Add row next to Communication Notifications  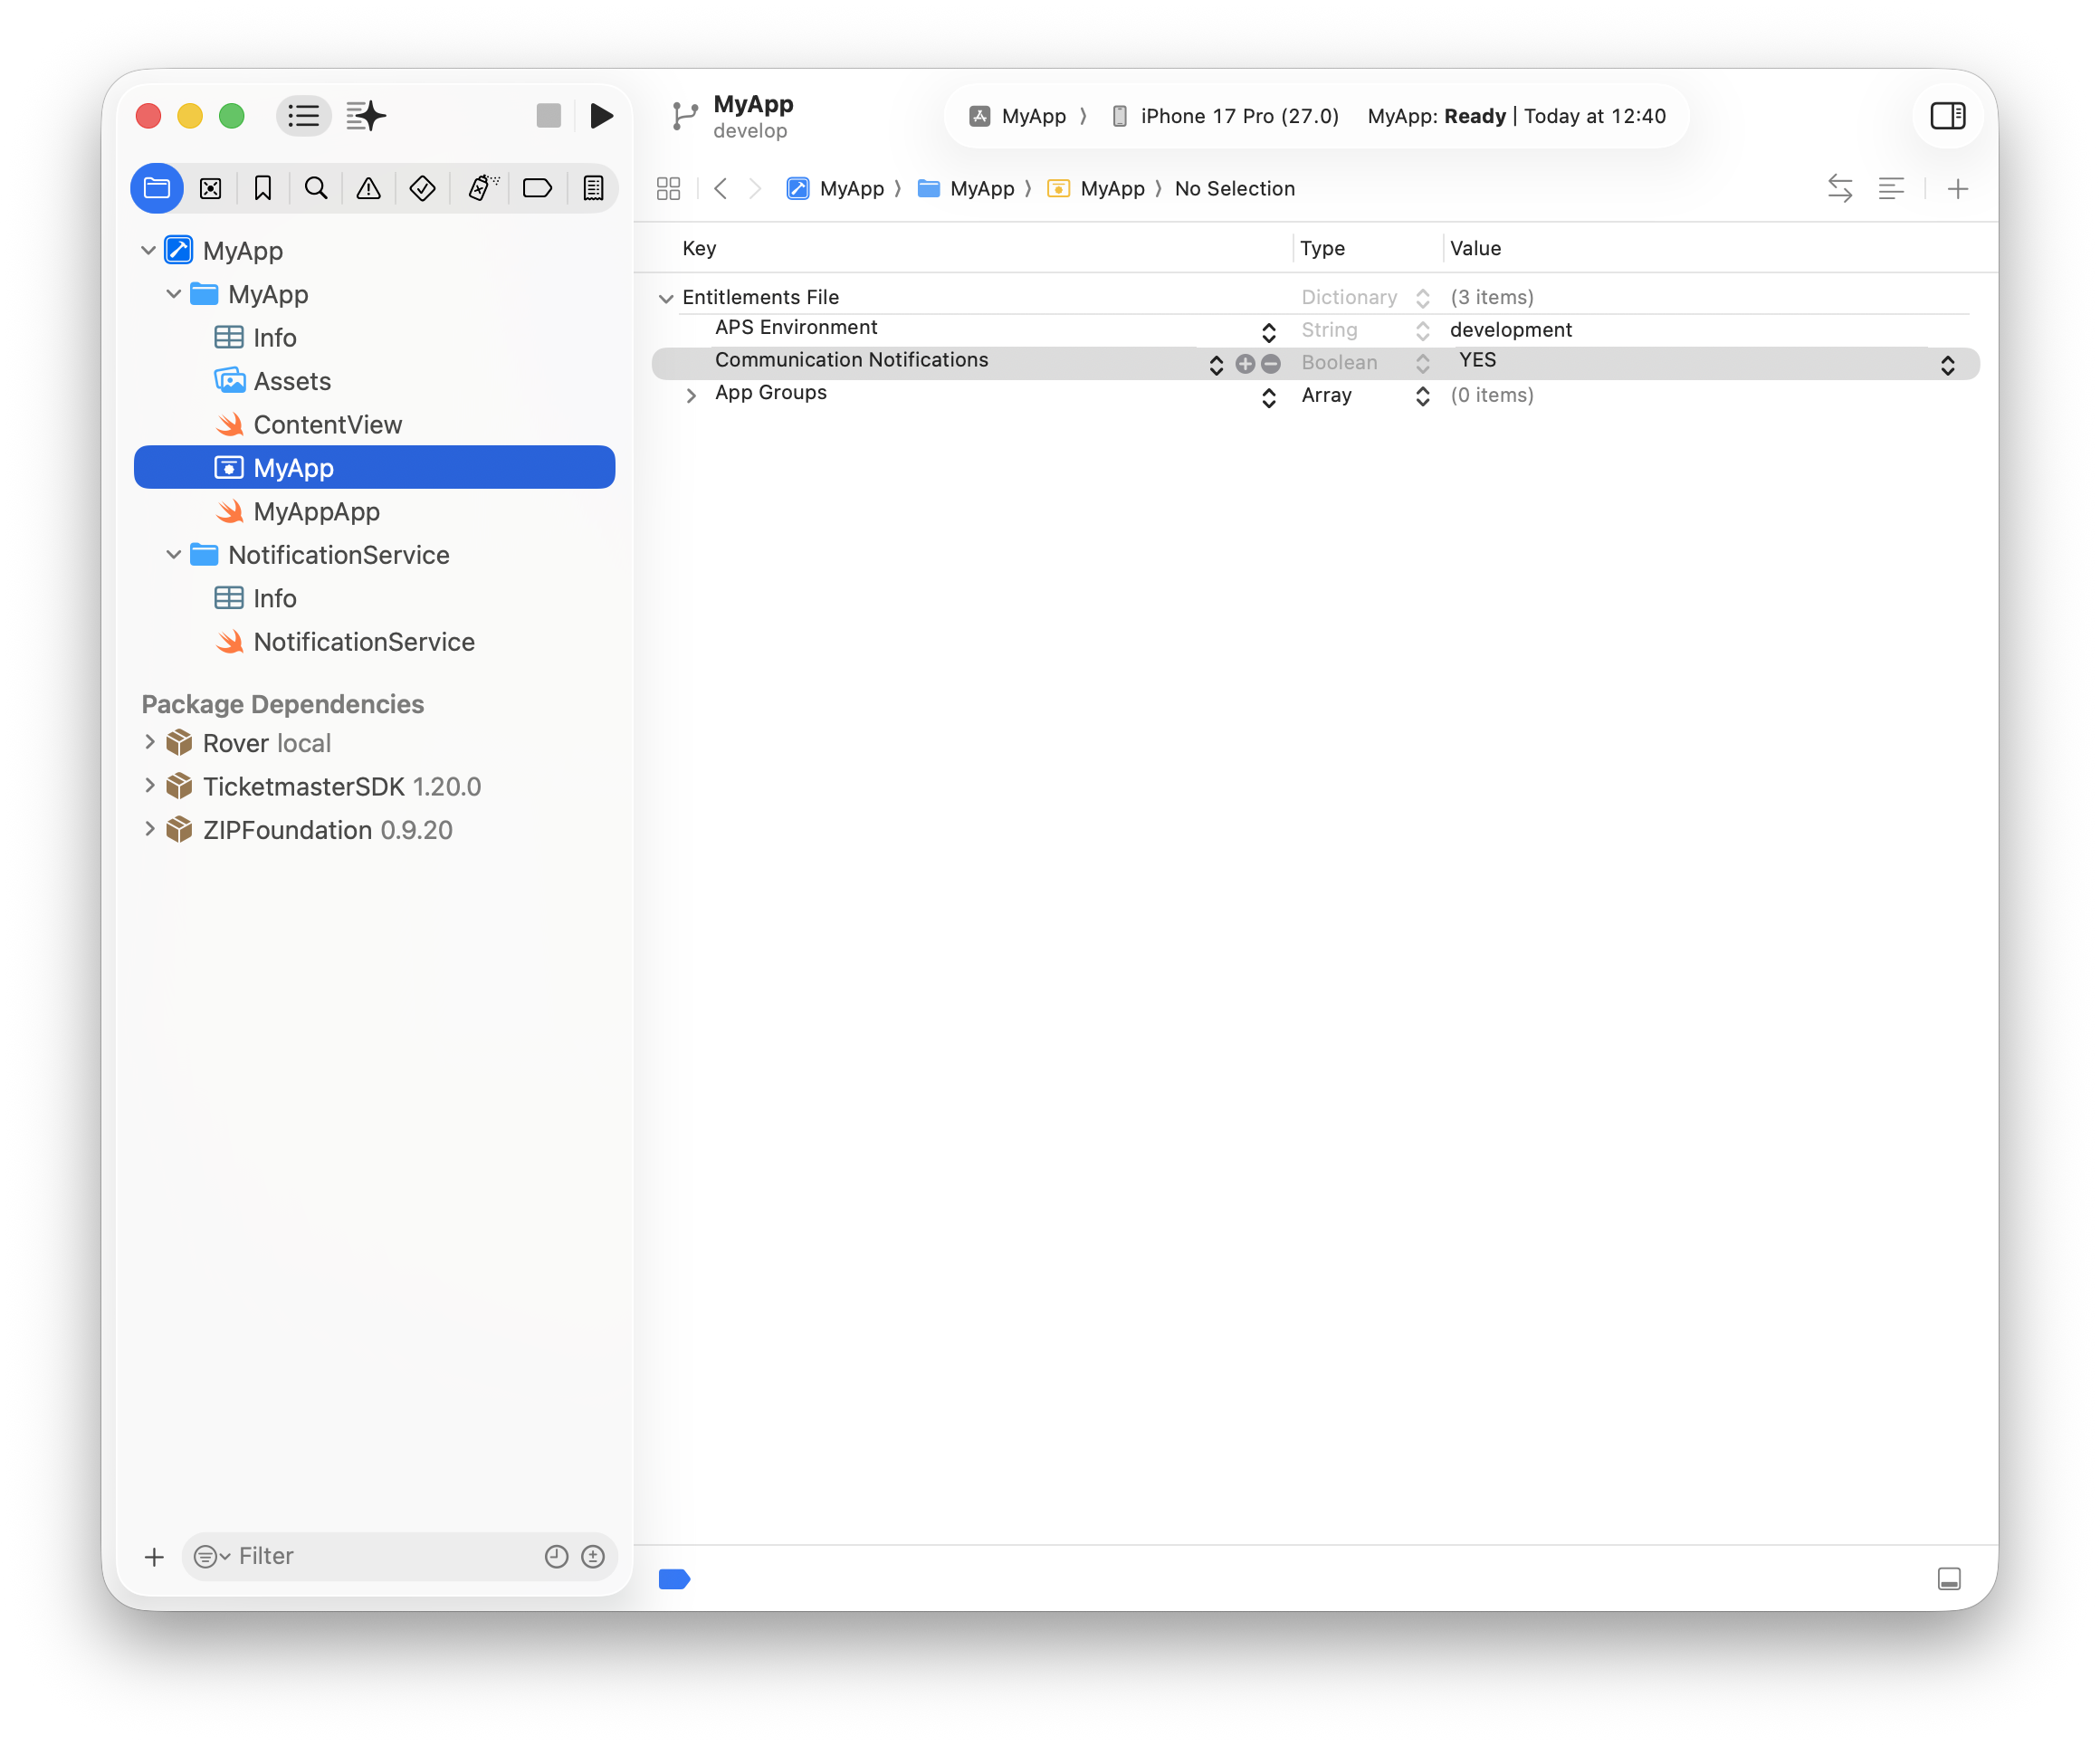(1245, 364)
